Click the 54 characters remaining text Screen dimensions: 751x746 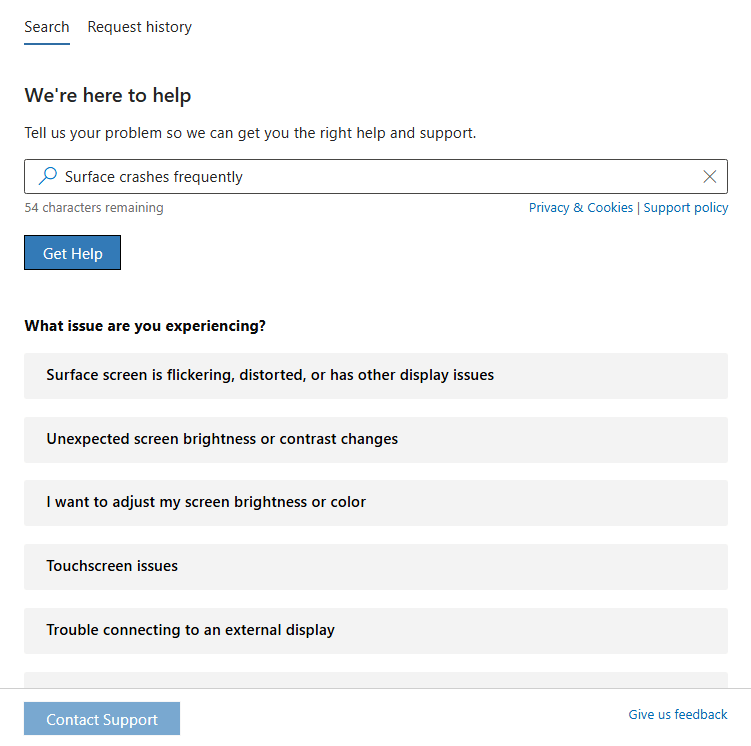(x=94, y=208)
